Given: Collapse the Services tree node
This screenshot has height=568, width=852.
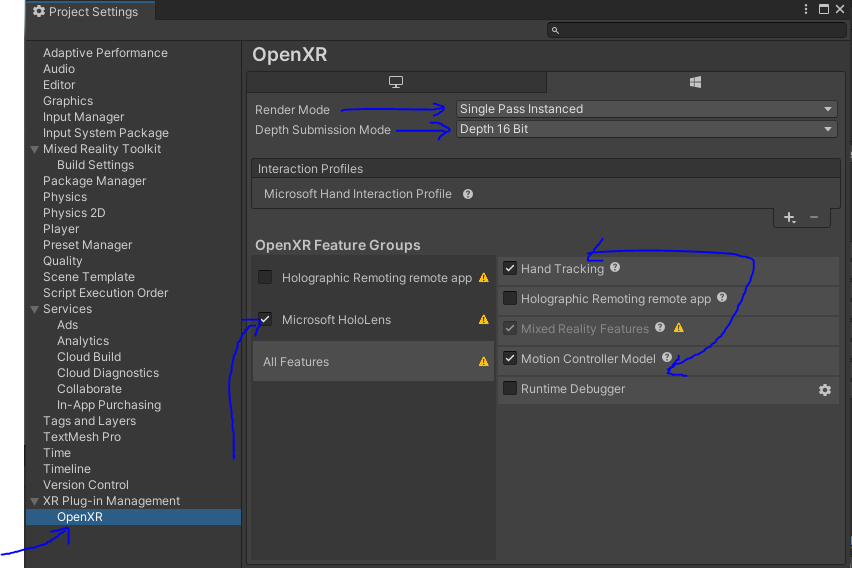Looking at the screenshot, I should coord(34,309).
